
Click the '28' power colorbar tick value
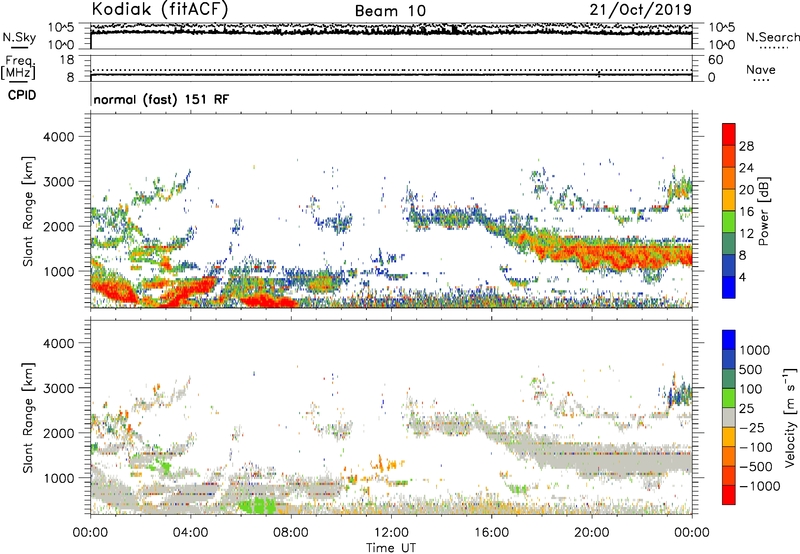[x=746, y=146]
